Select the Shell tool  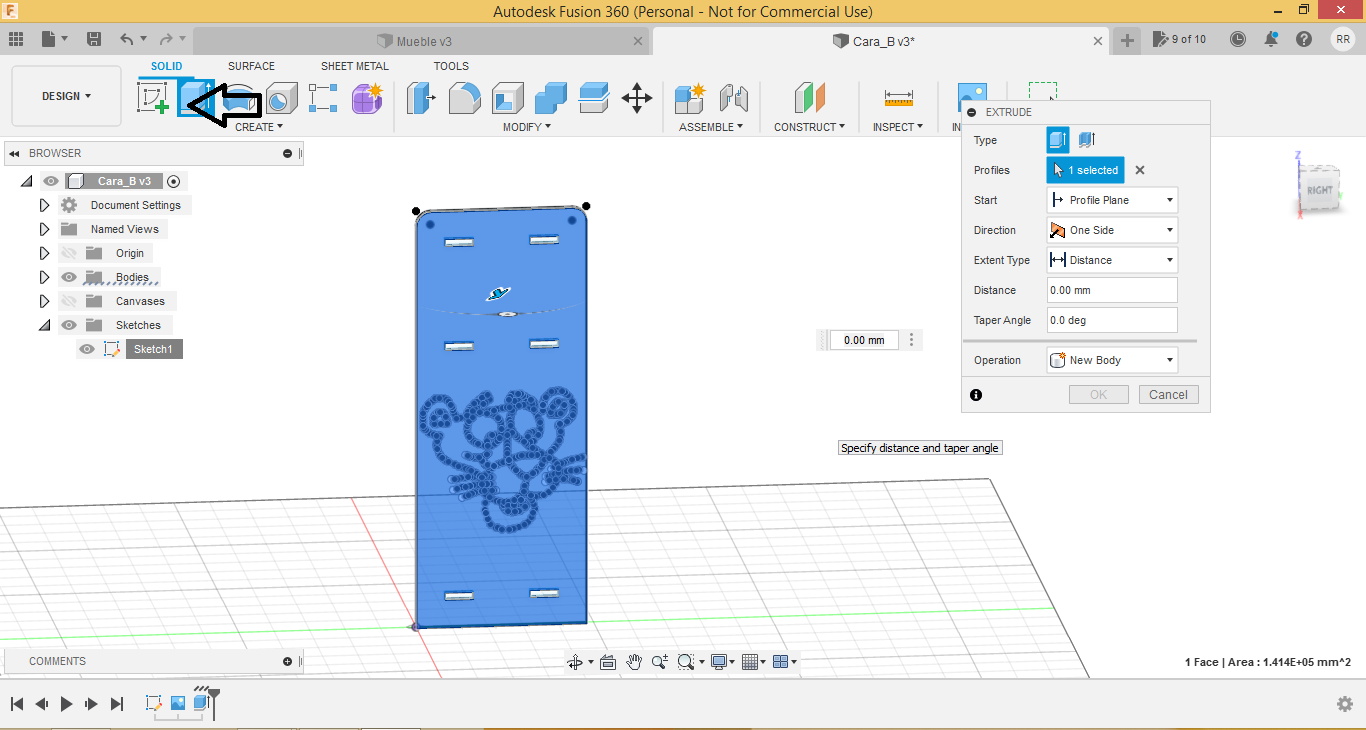click(508, 98)
